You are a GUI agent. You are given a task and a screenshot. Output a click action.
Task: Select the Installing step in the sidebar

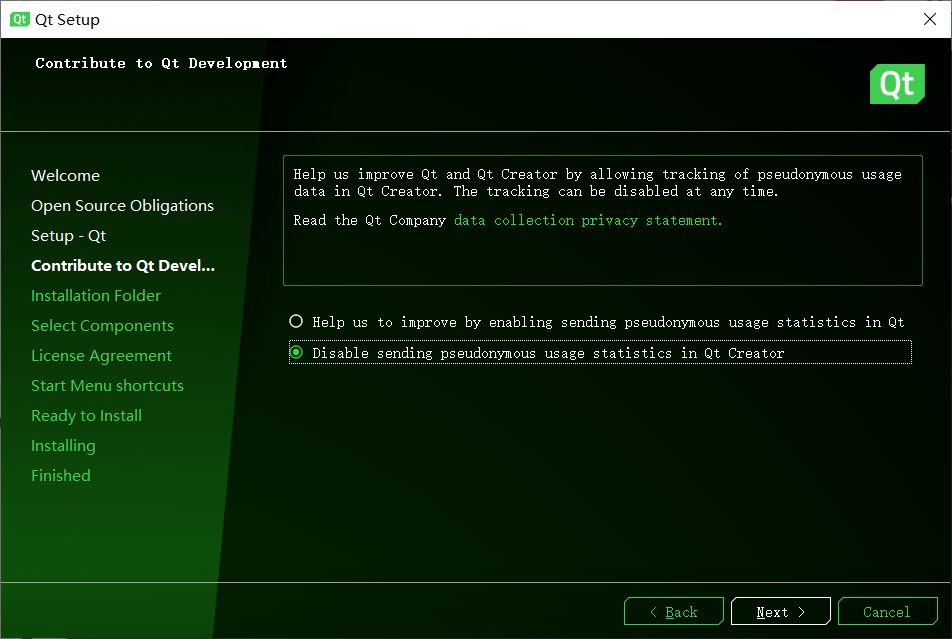pos(63,446)
